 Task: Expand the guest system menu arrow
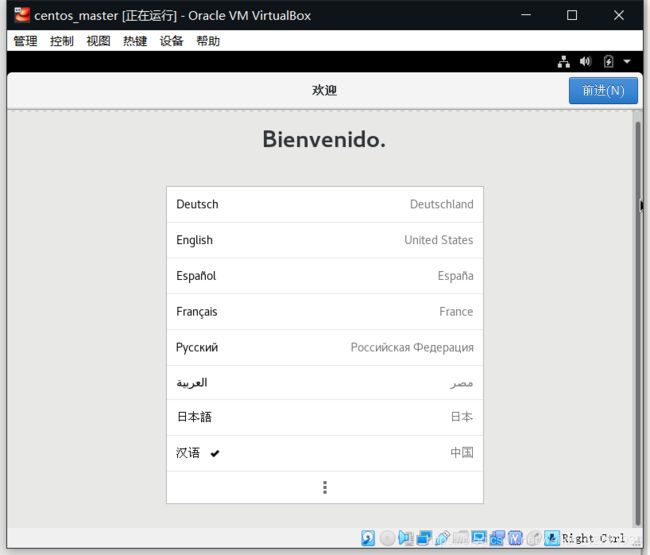pos(627,62)
